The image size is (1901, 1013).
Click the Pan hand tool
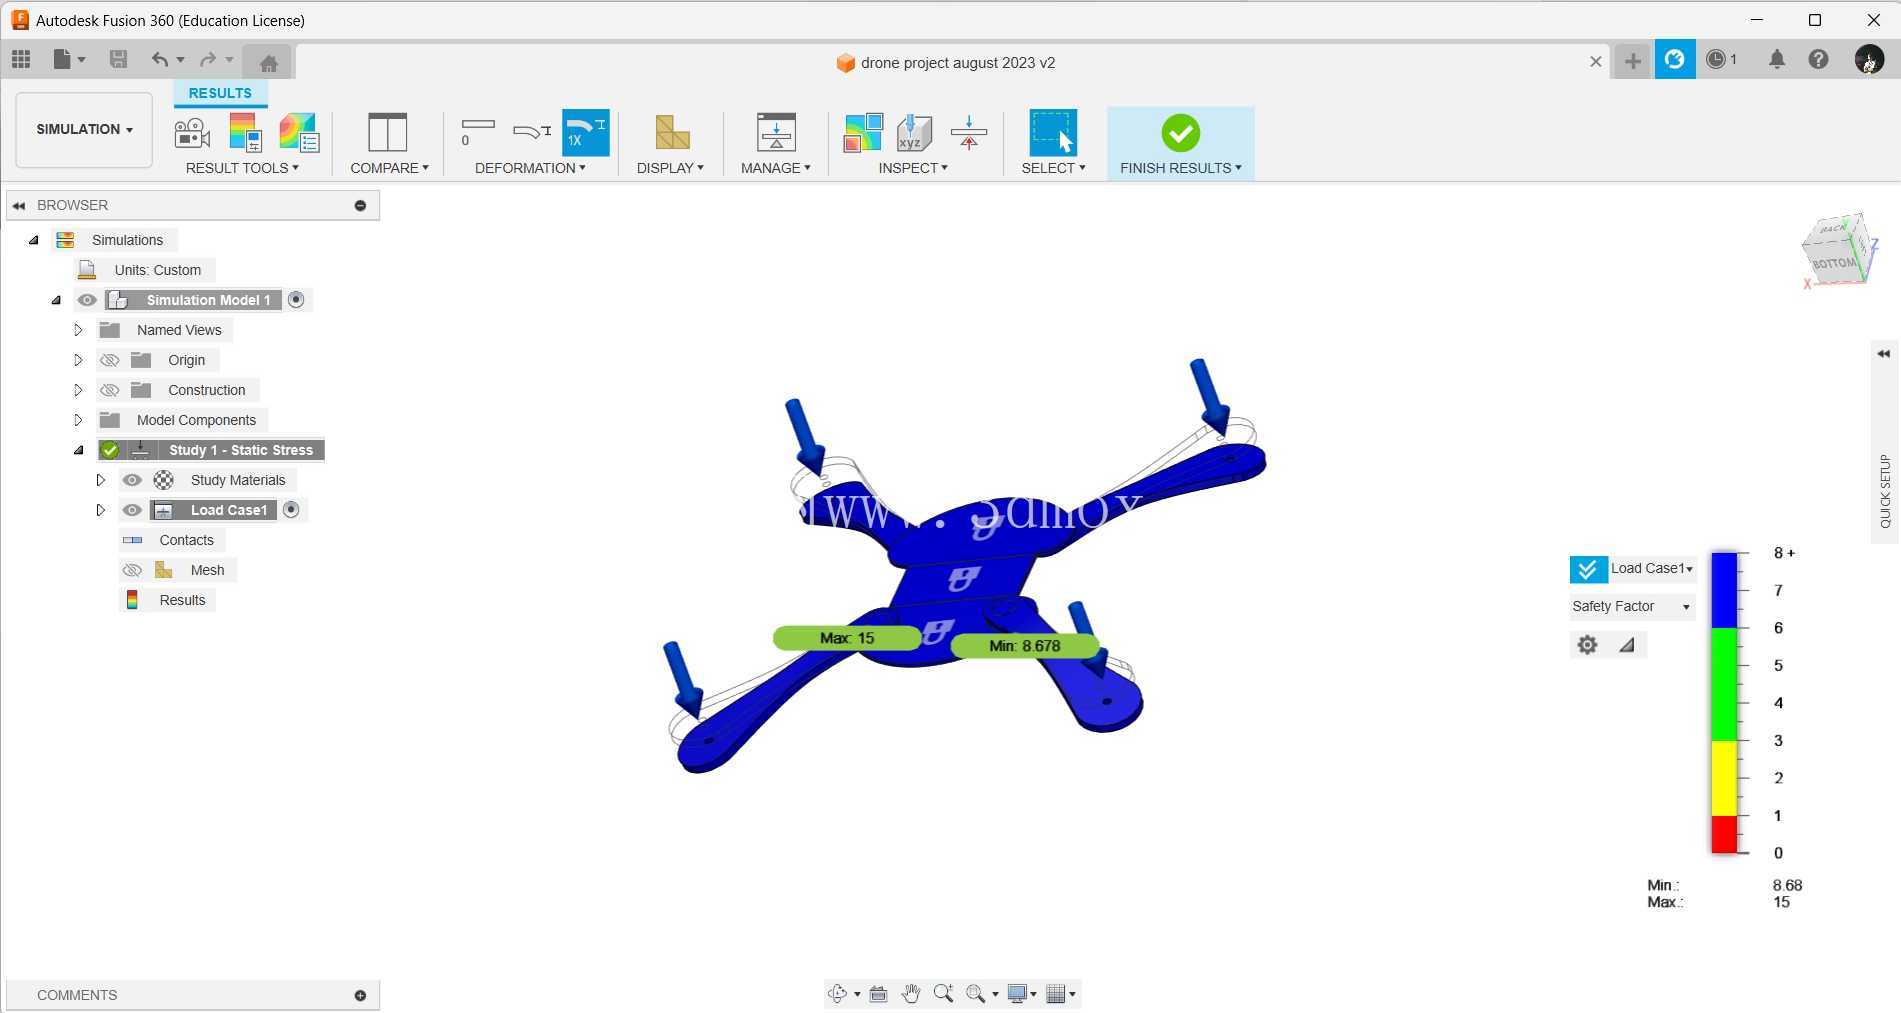[910, 993]
